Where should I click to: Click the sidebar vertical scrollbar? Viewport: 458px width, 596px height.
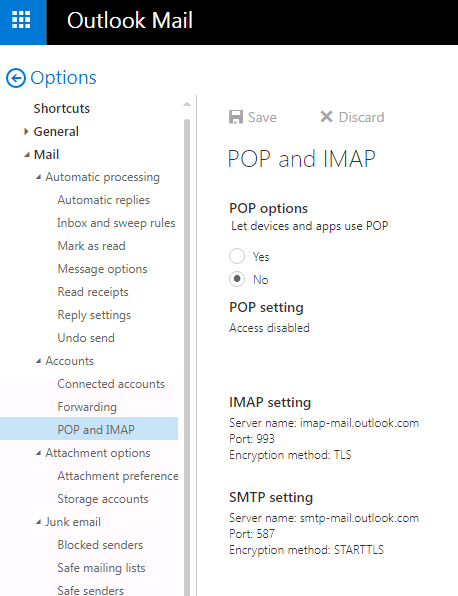coord(187,357)
